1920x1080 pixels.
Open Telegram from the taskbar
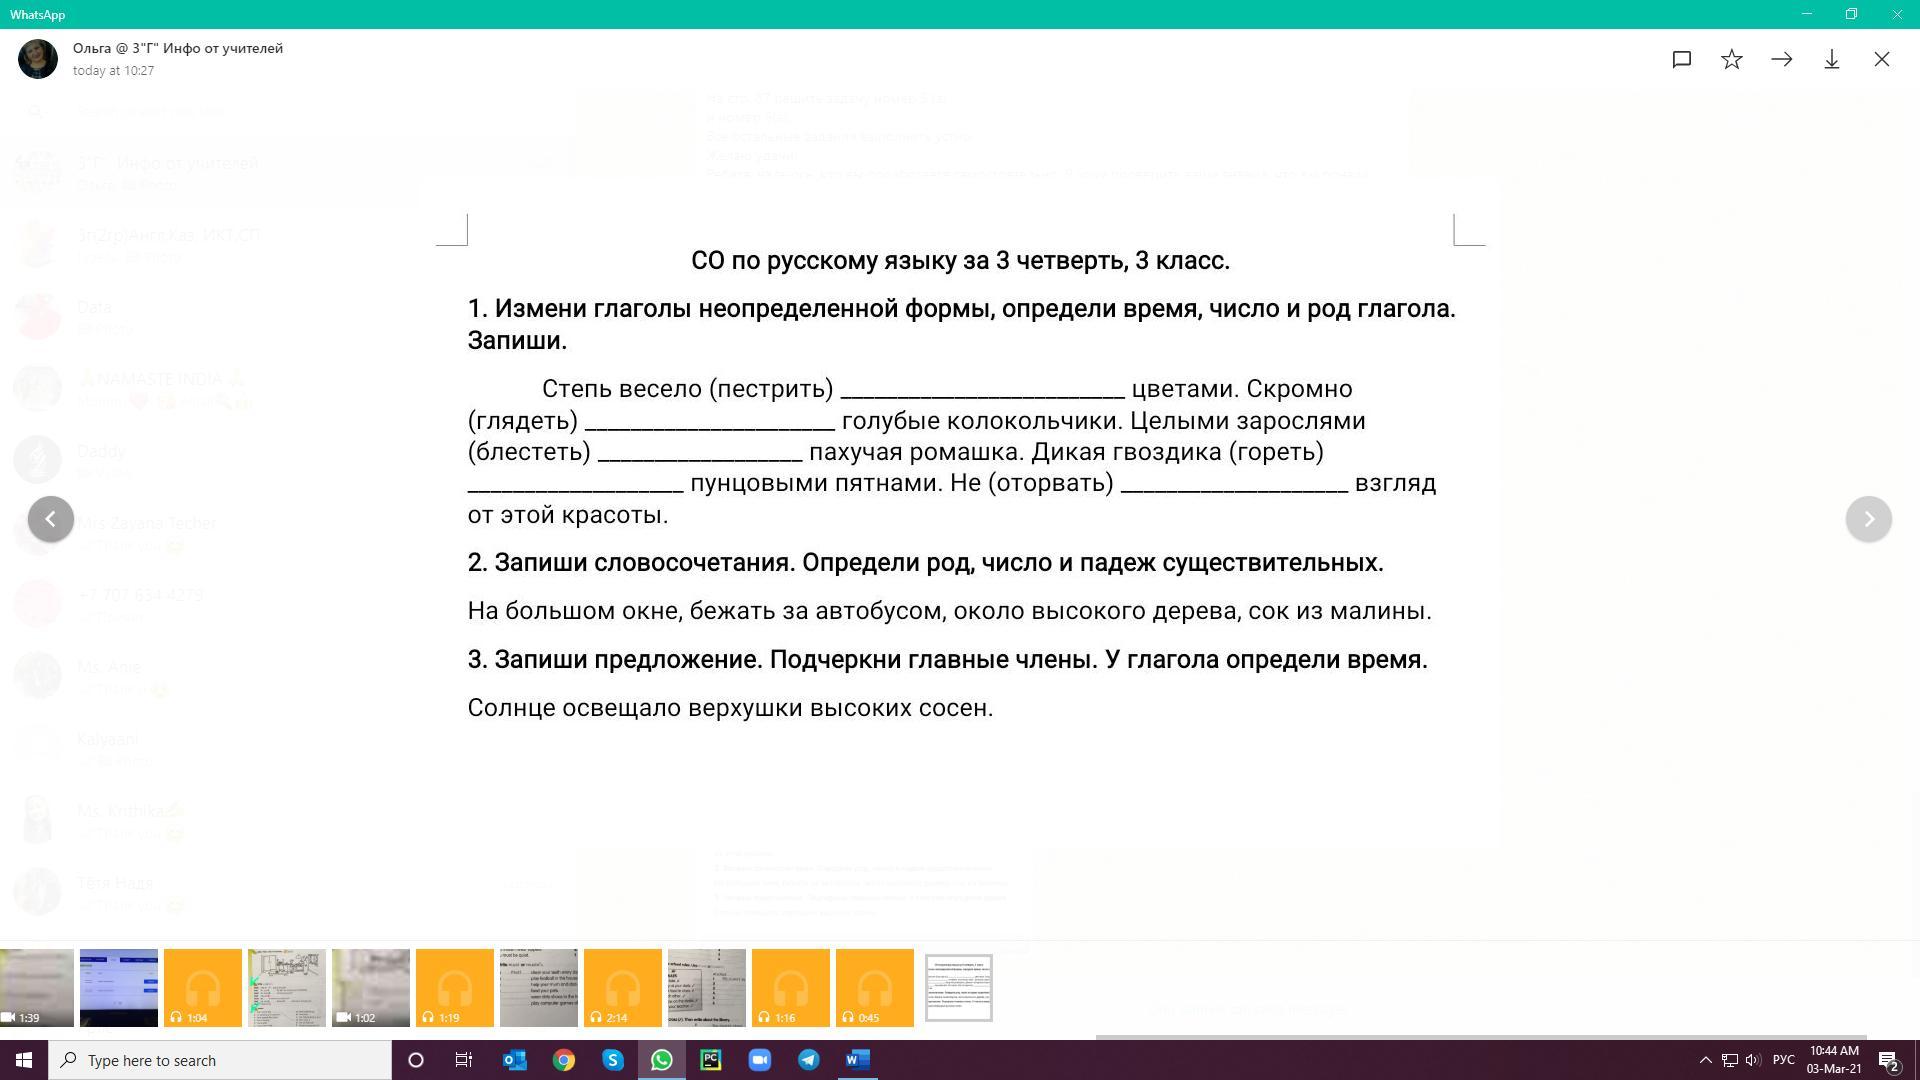coord(809,1060)
